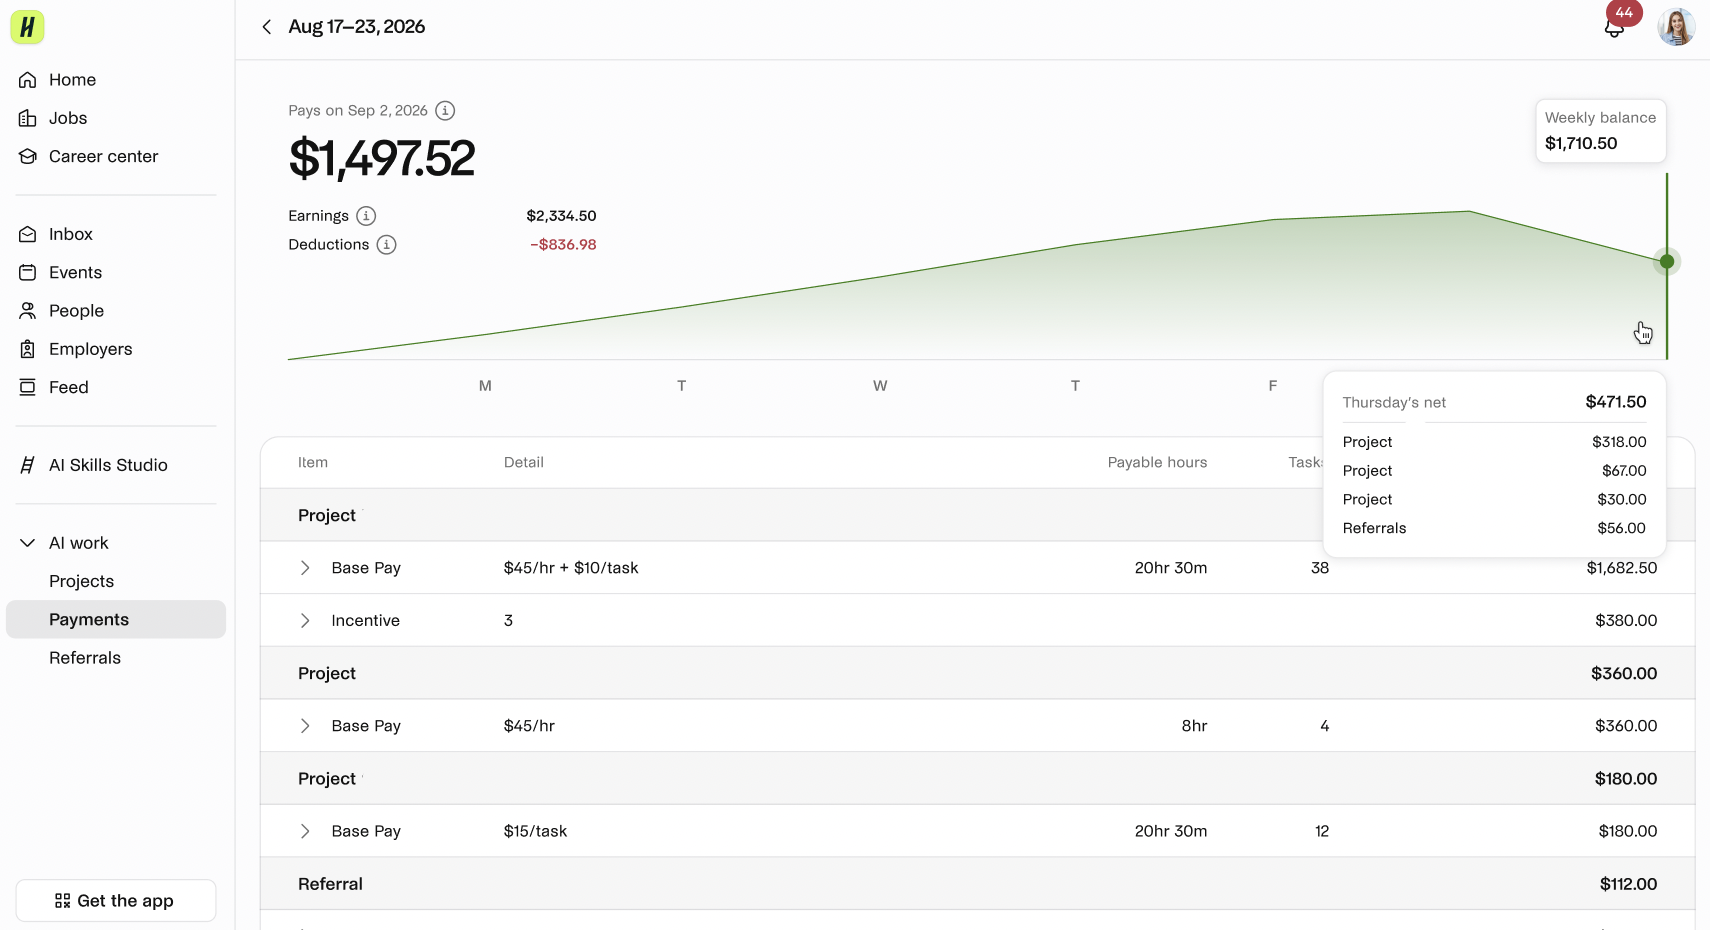Click the Career center menu label
The height and width of the screenshot is (930, 1710).
(x=103, y=156)
